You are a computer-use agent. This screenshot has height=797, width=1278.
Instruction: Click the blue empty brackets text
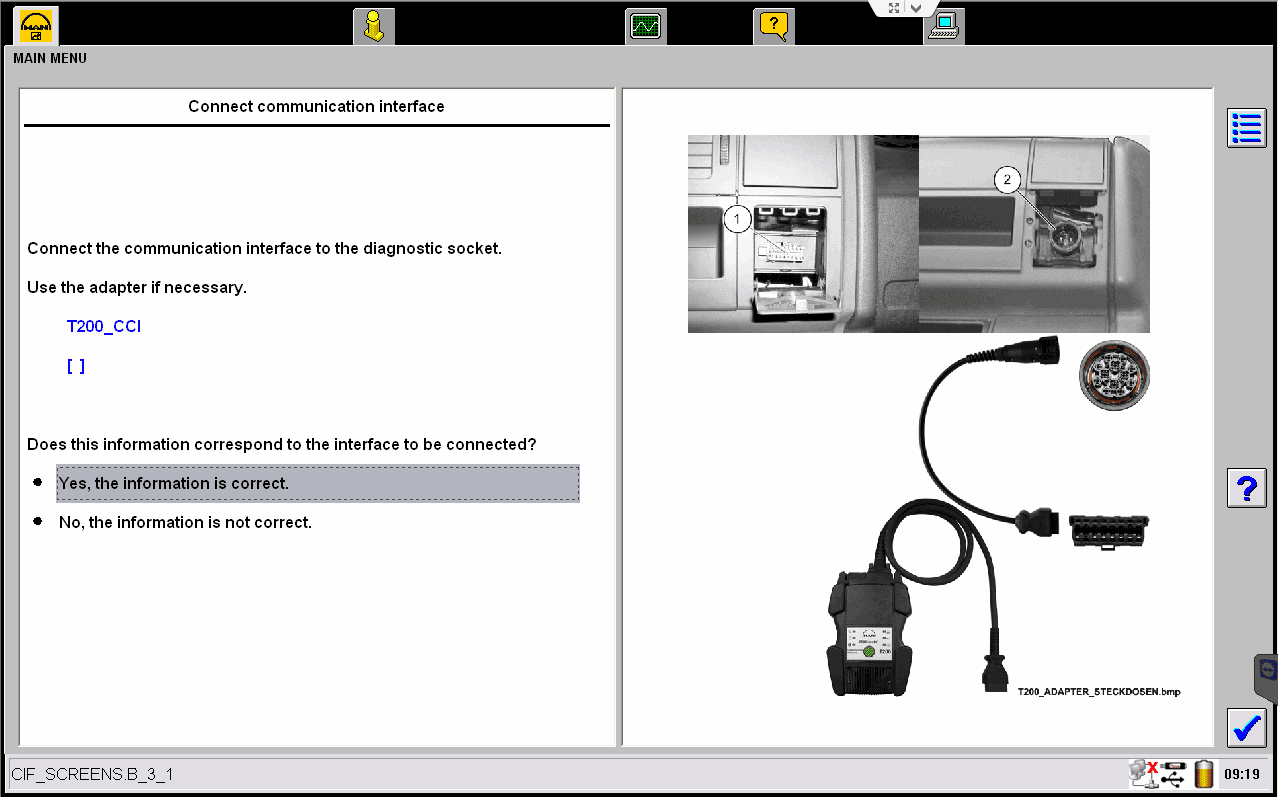(76, 366)
